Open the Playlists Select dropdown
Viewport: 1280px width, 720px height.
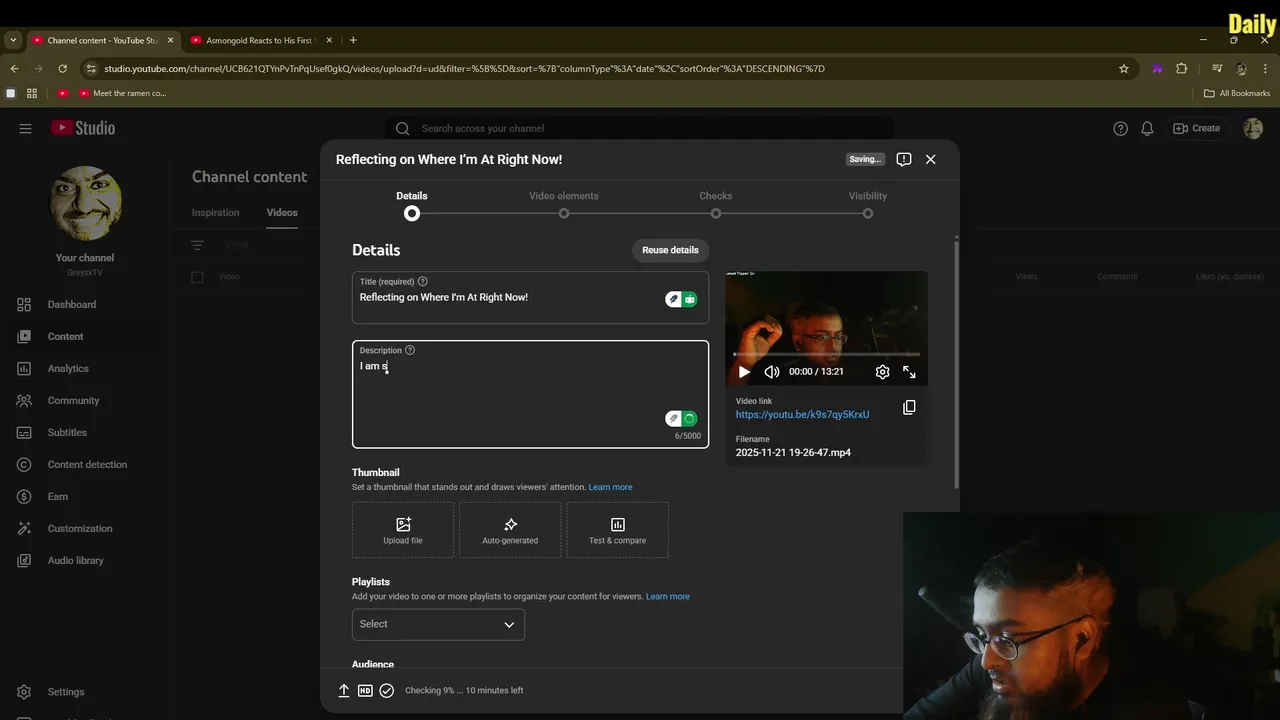pos(438,624)
